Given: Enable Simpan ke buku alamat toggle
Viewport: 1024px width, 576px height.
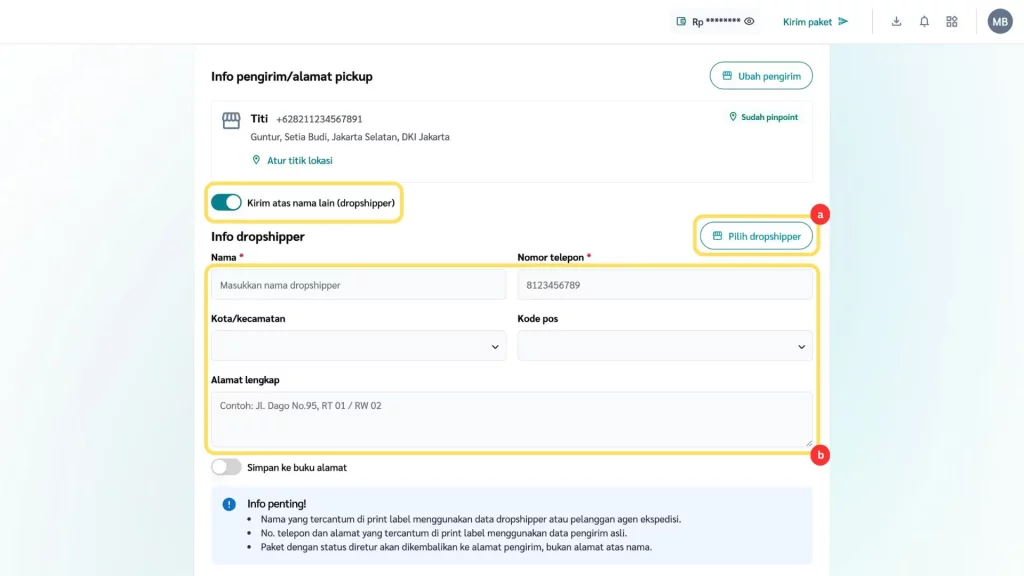Looking at the screenshot, I should (x=226, y=467).
